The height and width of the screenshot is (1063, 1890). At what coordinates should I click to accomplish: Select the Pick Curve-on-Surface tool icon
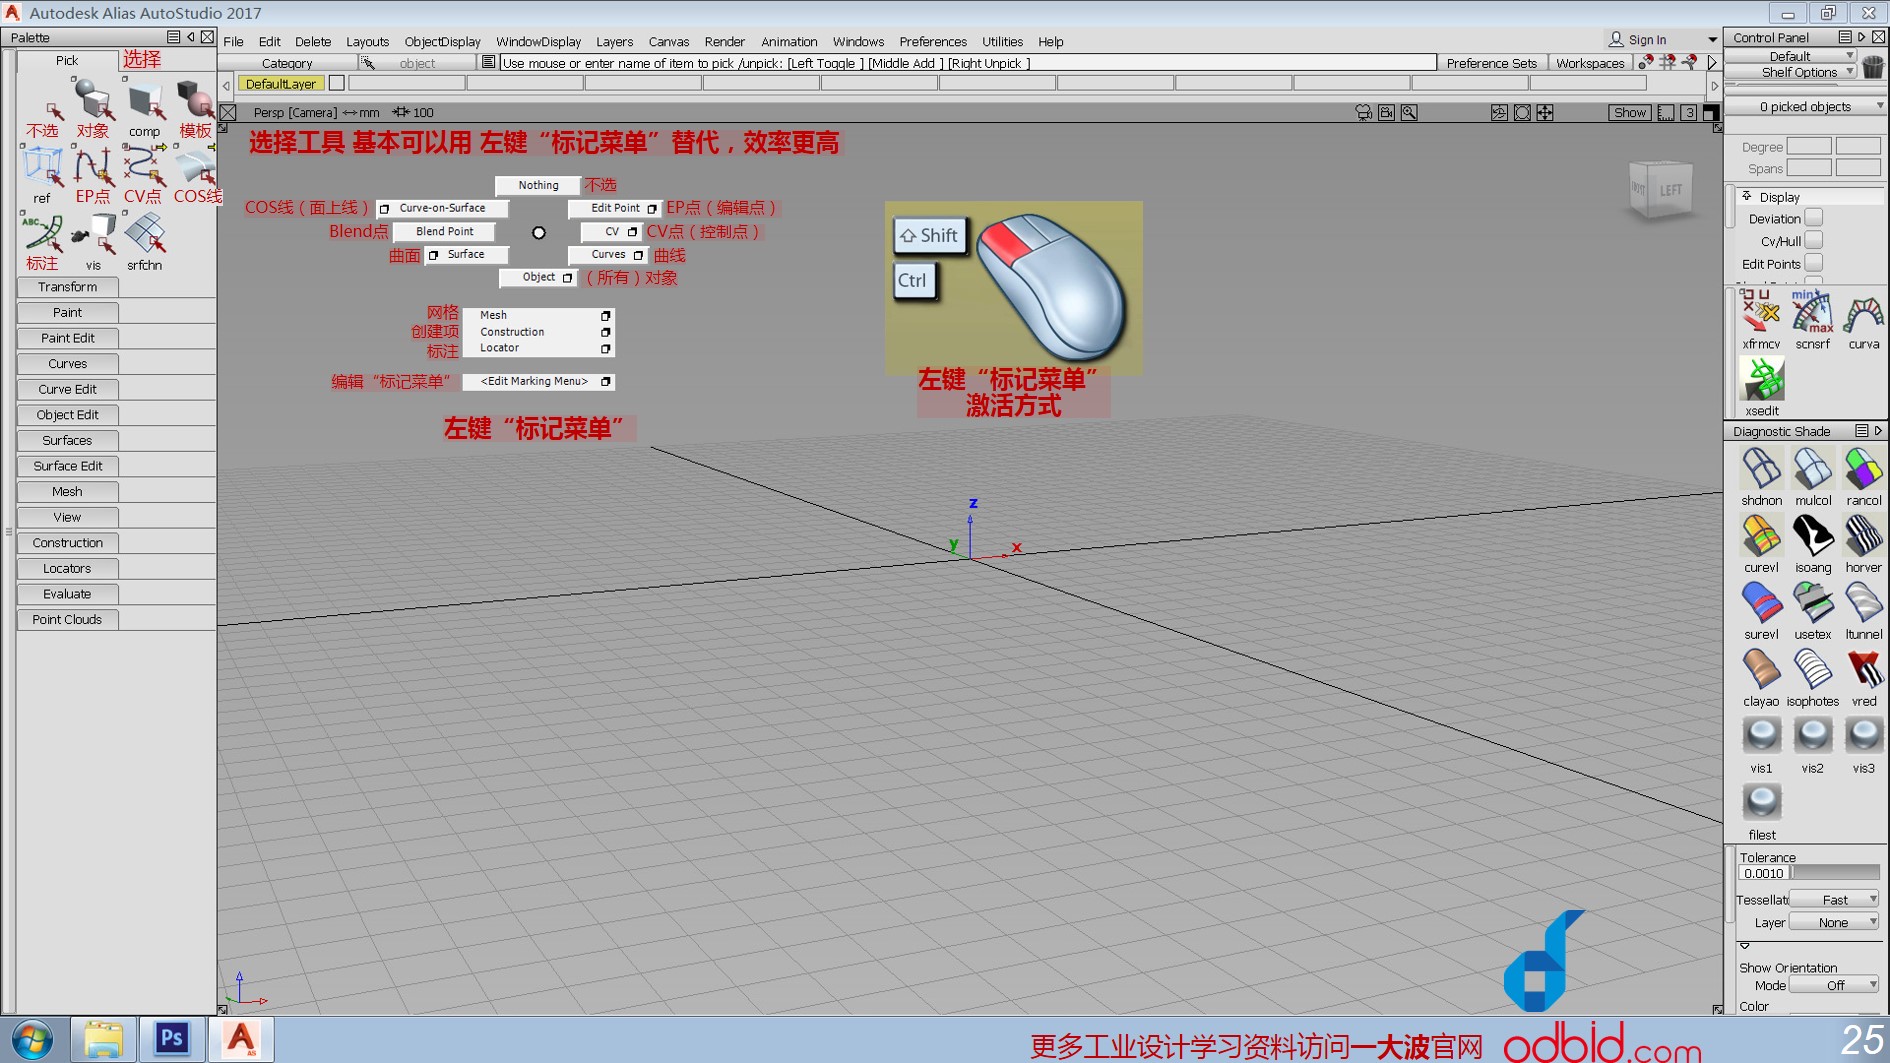[195, 168]
